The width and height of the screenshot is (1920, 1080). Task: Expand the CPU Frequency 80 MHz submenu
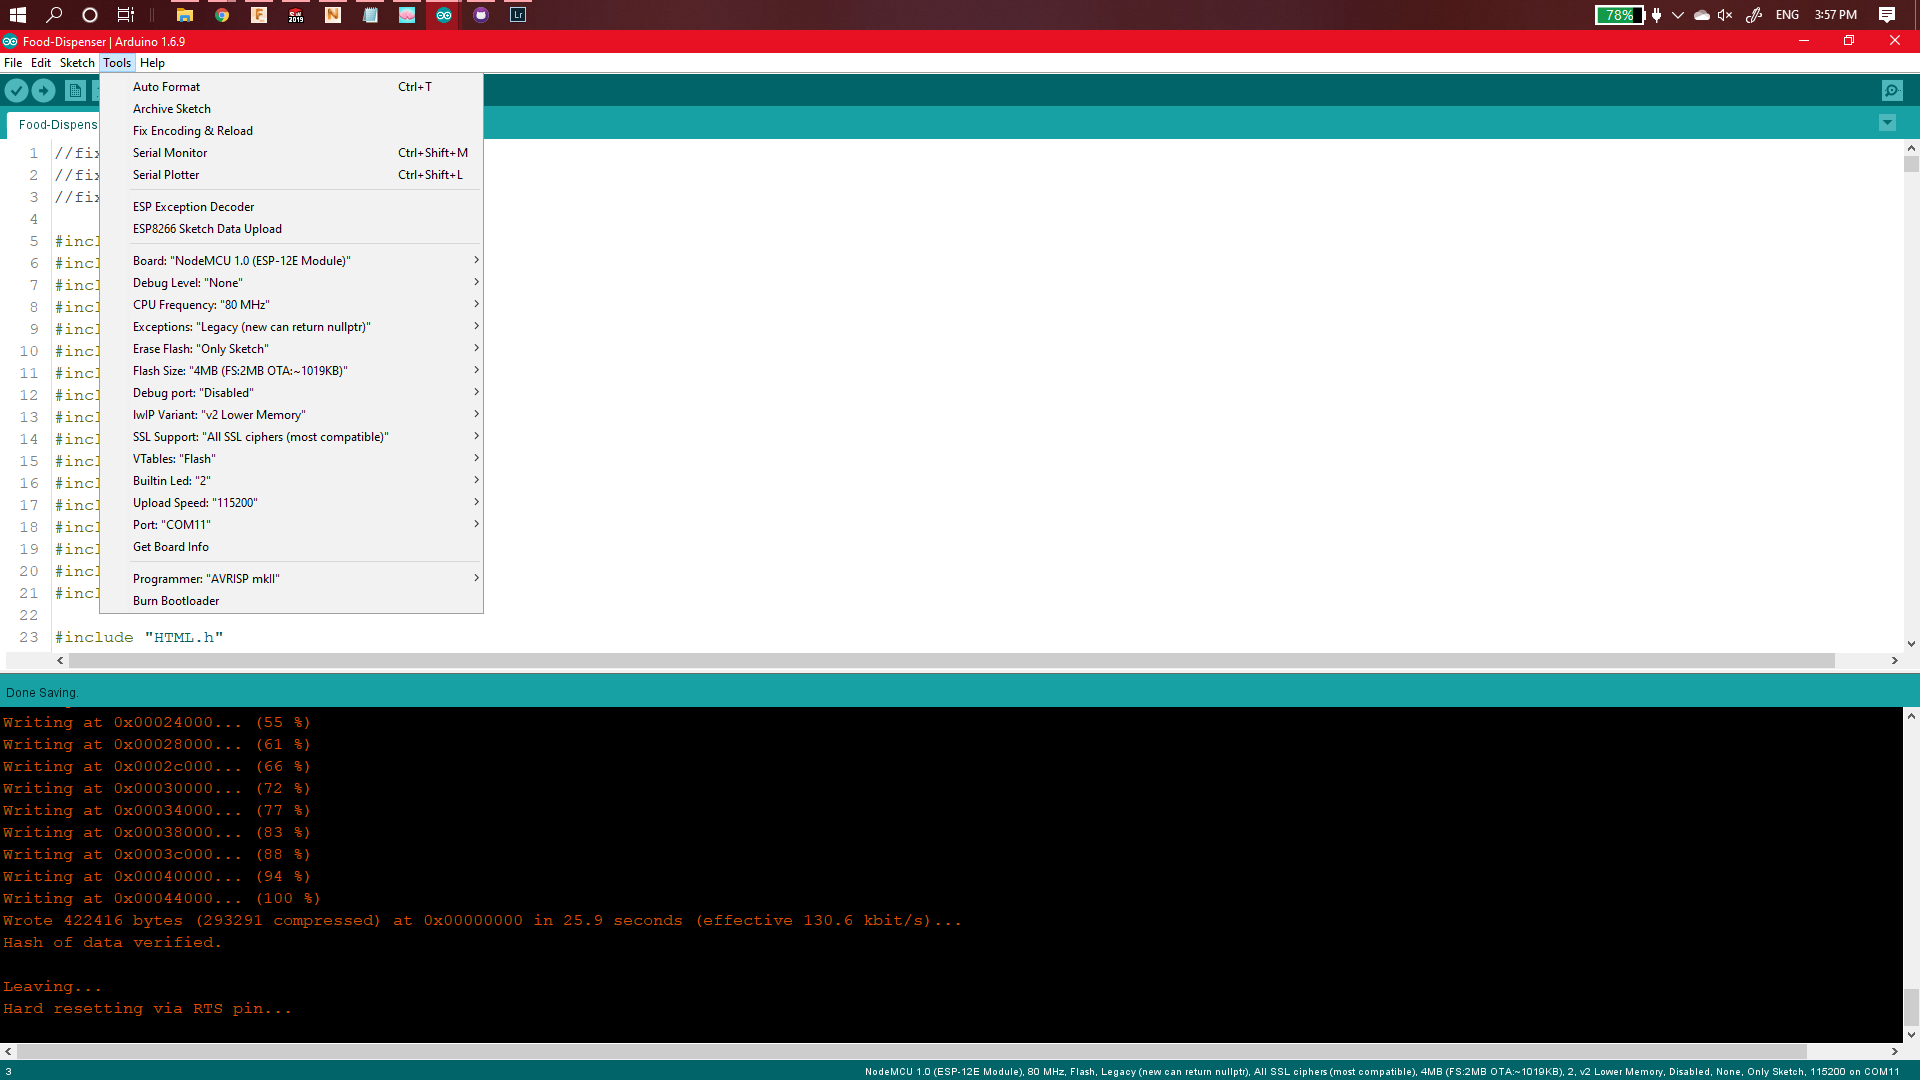point(290,304)
